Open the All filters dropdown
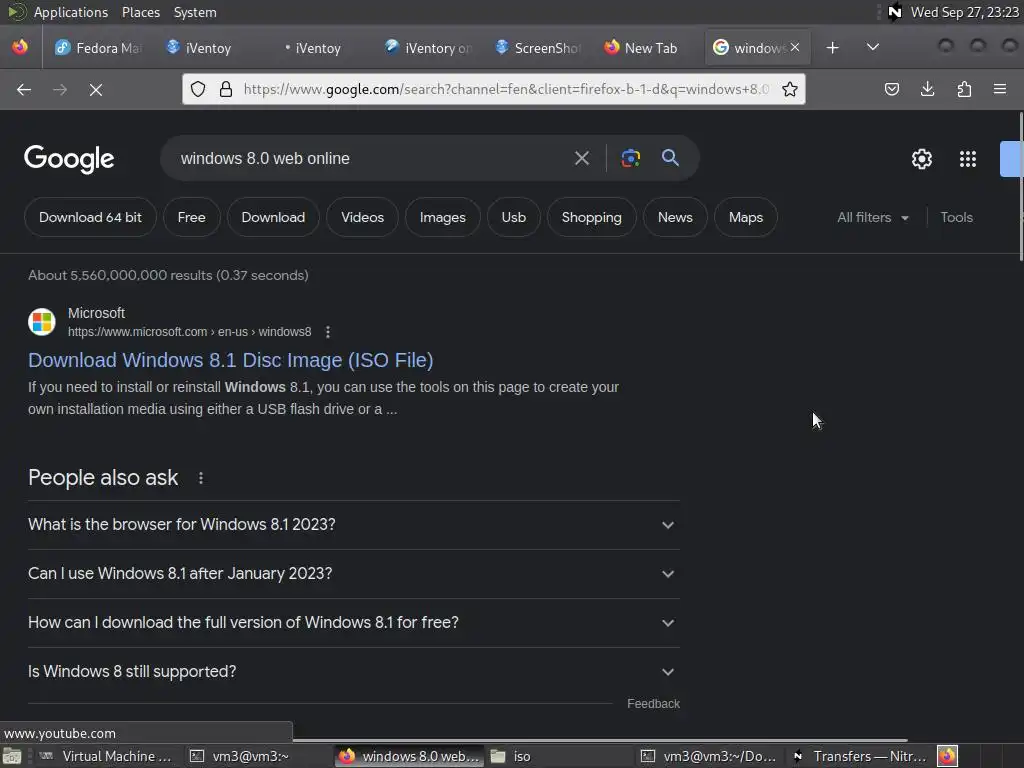Viewport: 1024px width, 768px height. [x=873, y=217]
